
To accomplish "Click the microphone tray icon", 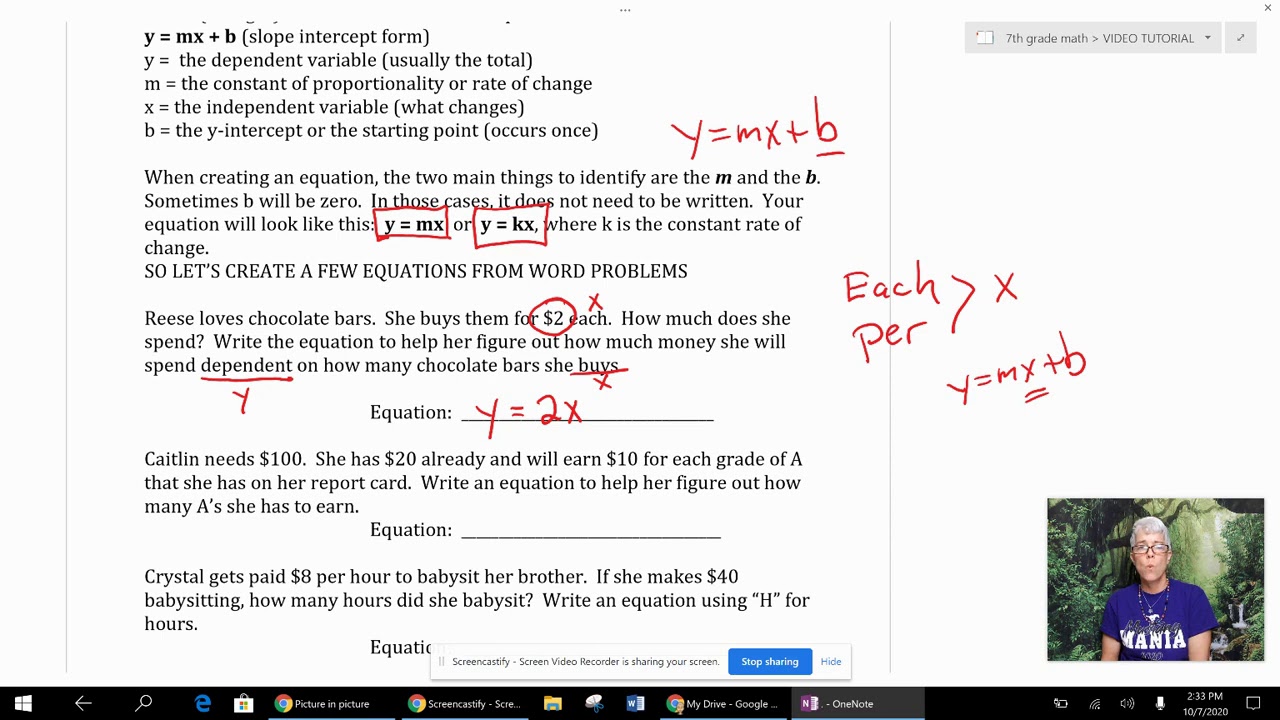I will (1160, 704).
